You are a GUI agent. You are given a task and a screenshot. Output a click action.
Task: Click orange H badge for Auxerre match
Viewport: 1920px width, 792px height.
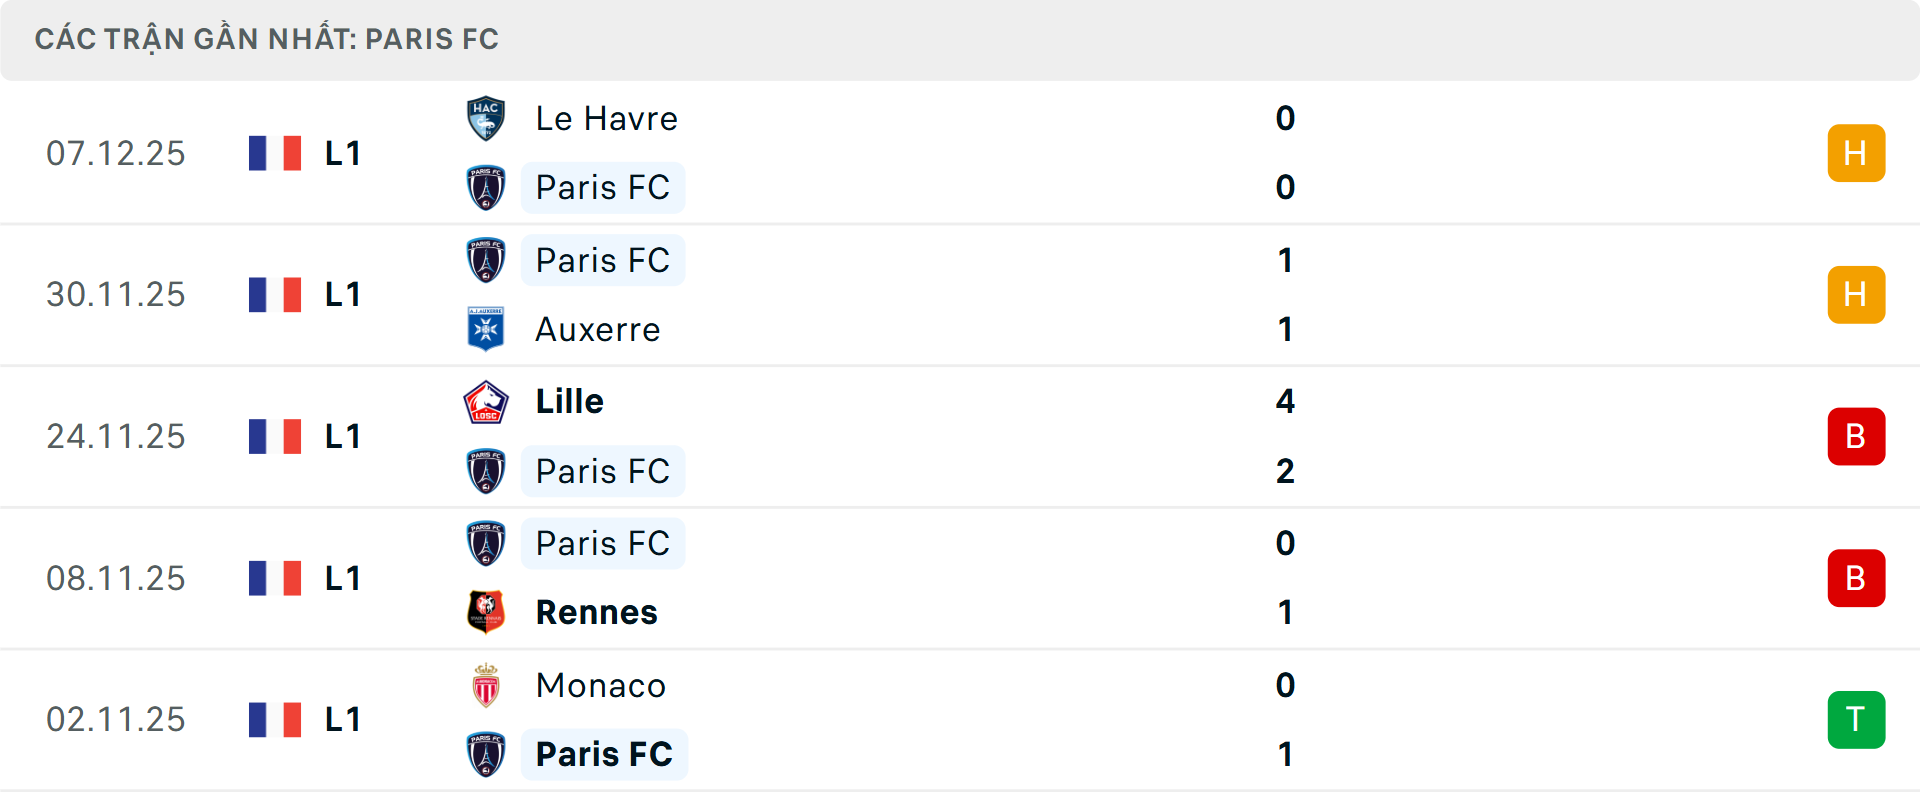[1856, 295]
